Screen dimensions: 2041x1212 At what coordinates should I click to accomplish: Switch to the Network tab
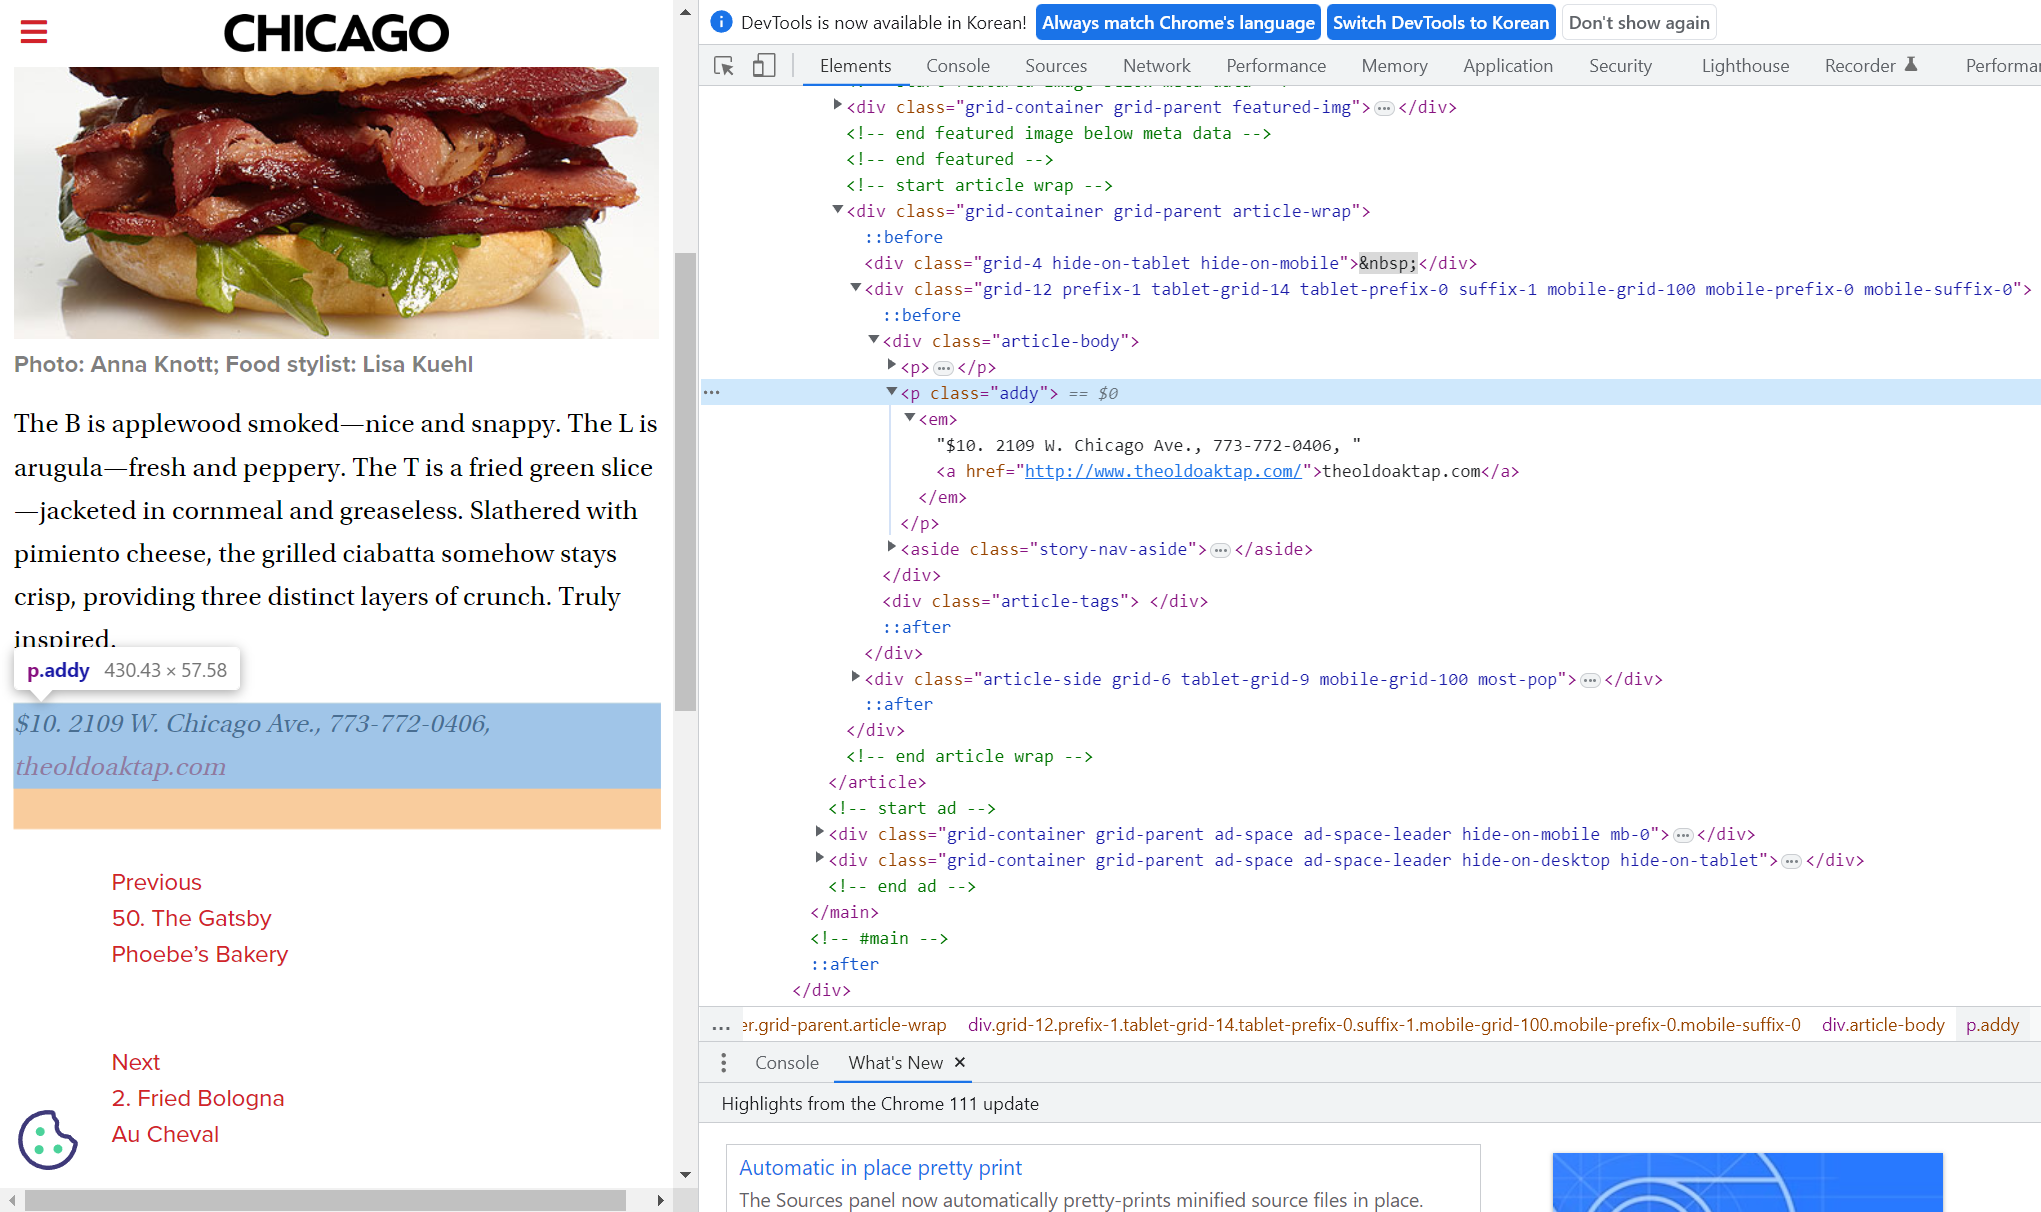1156,66
